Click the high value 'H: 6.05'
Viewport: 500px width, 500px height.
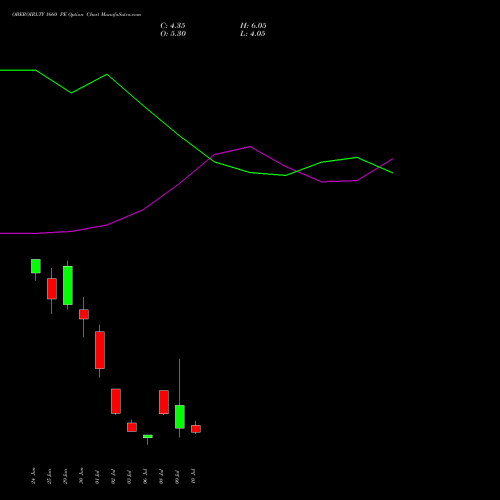253,26
